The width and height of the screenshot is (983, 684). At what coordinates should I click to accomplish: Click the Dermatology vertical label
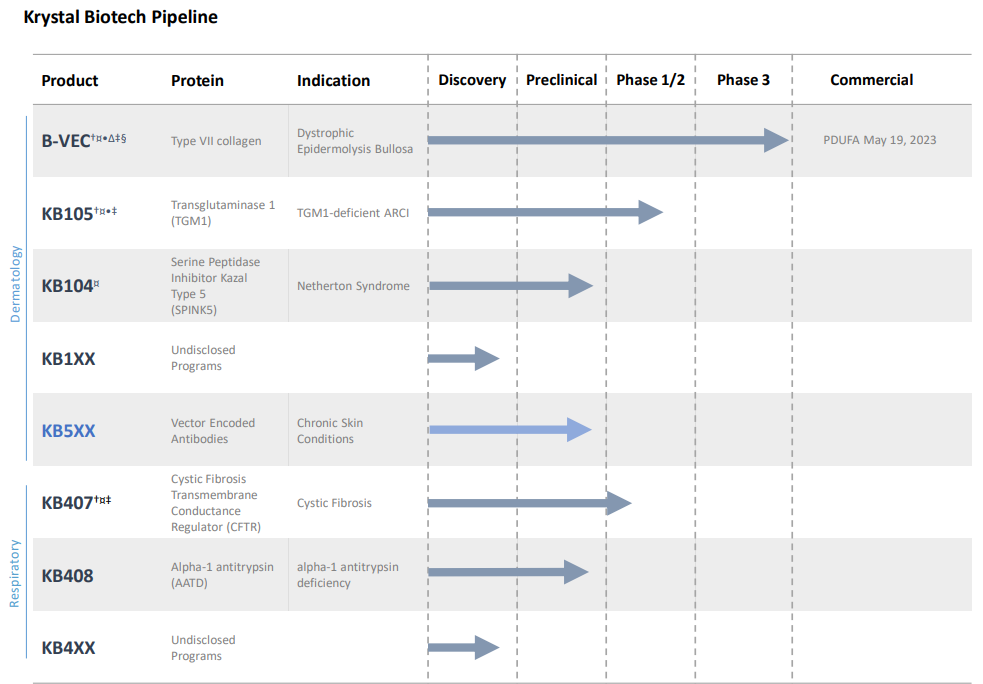click(15, 283)
